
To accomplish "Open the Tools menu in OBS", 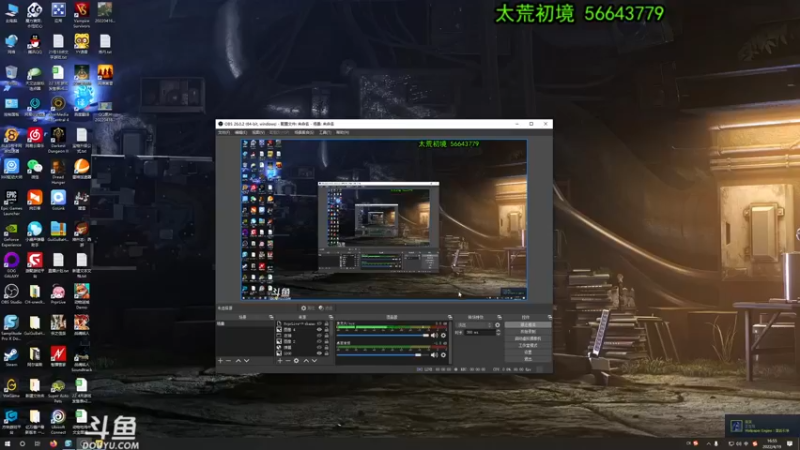I will 325,132.
